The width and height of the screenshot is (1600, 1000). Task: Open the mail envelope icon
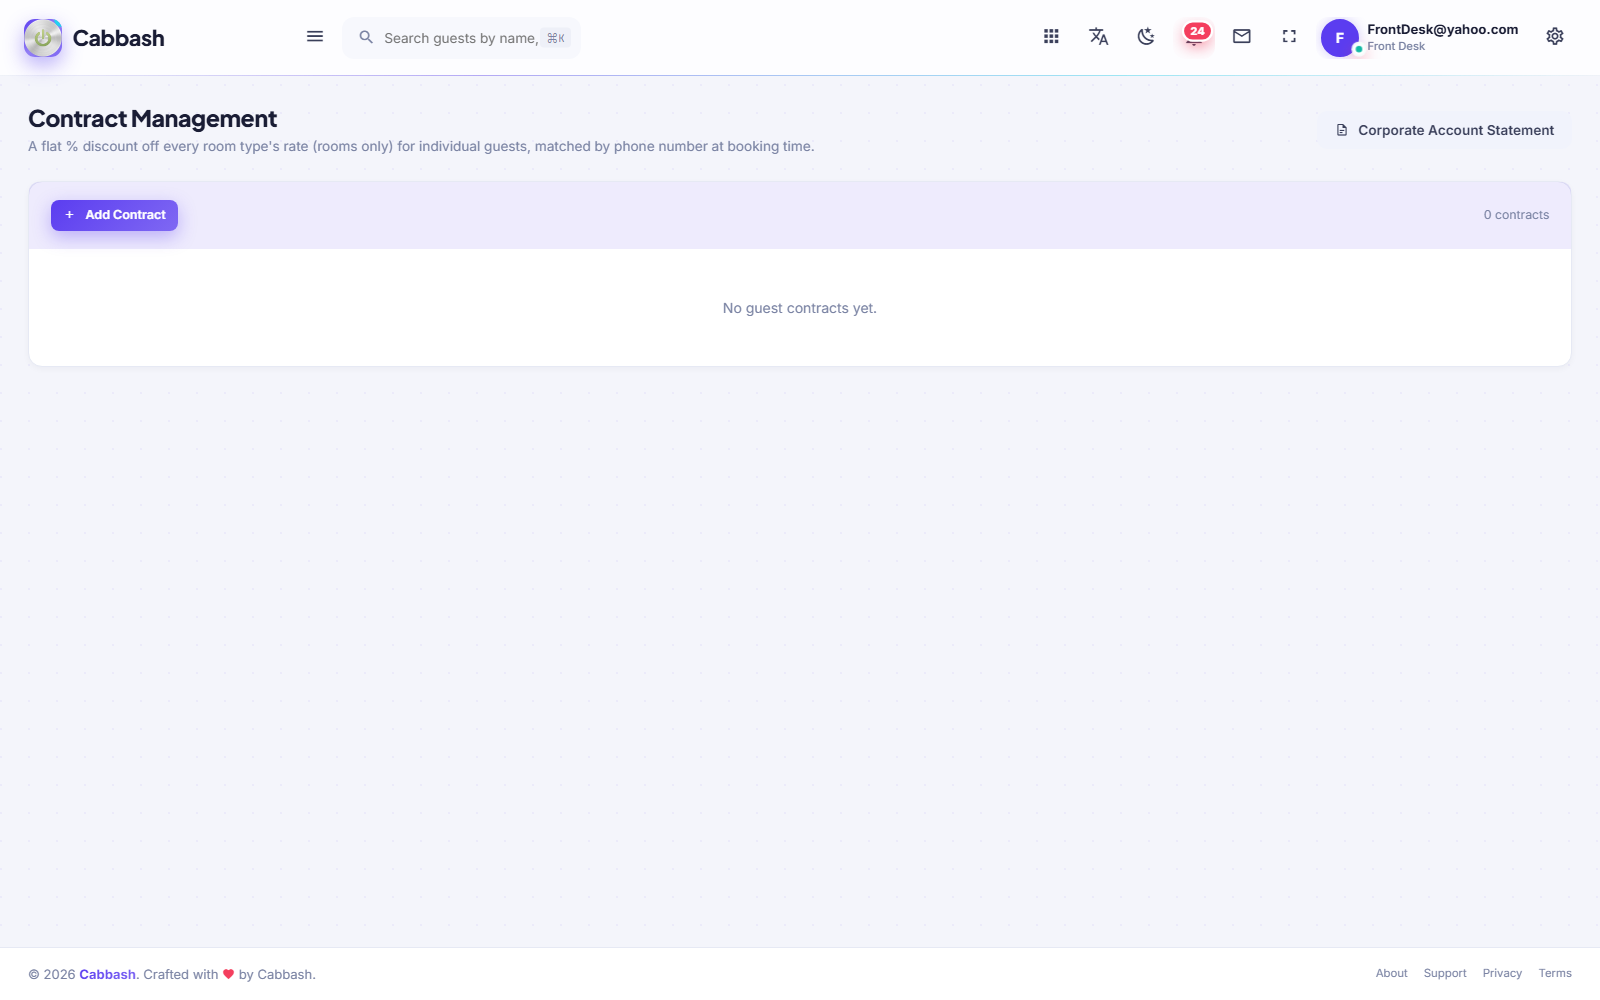pyautogui.click(x=1242, y=36)
